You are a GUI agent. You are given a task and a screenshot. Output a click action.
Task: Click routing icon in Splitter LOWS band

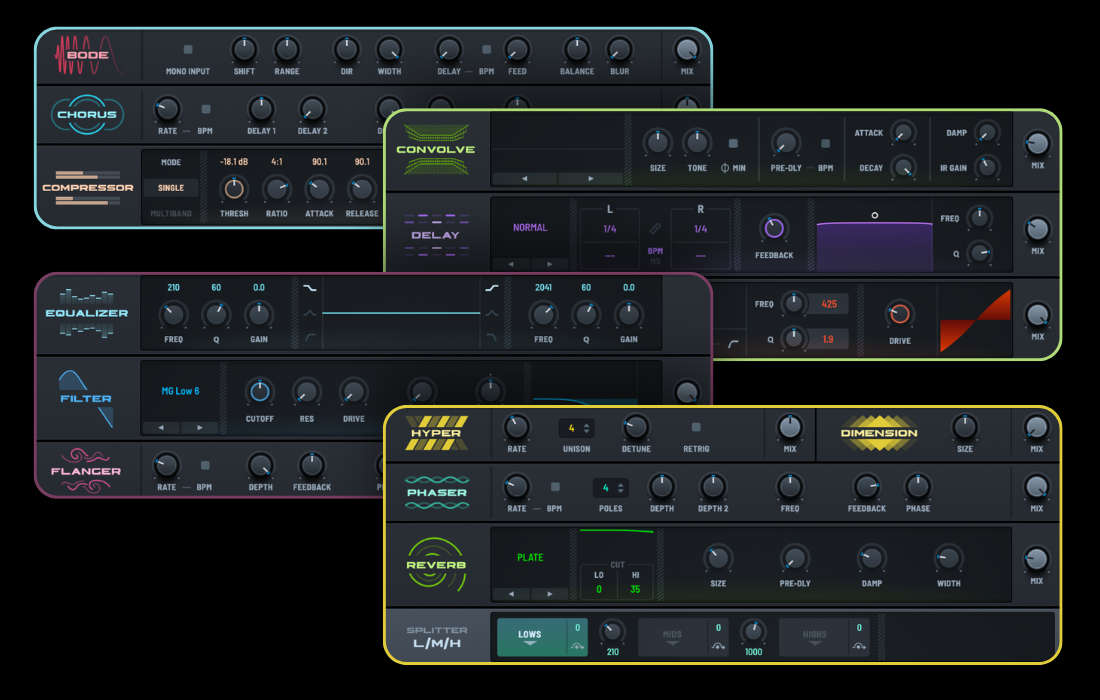577,645
